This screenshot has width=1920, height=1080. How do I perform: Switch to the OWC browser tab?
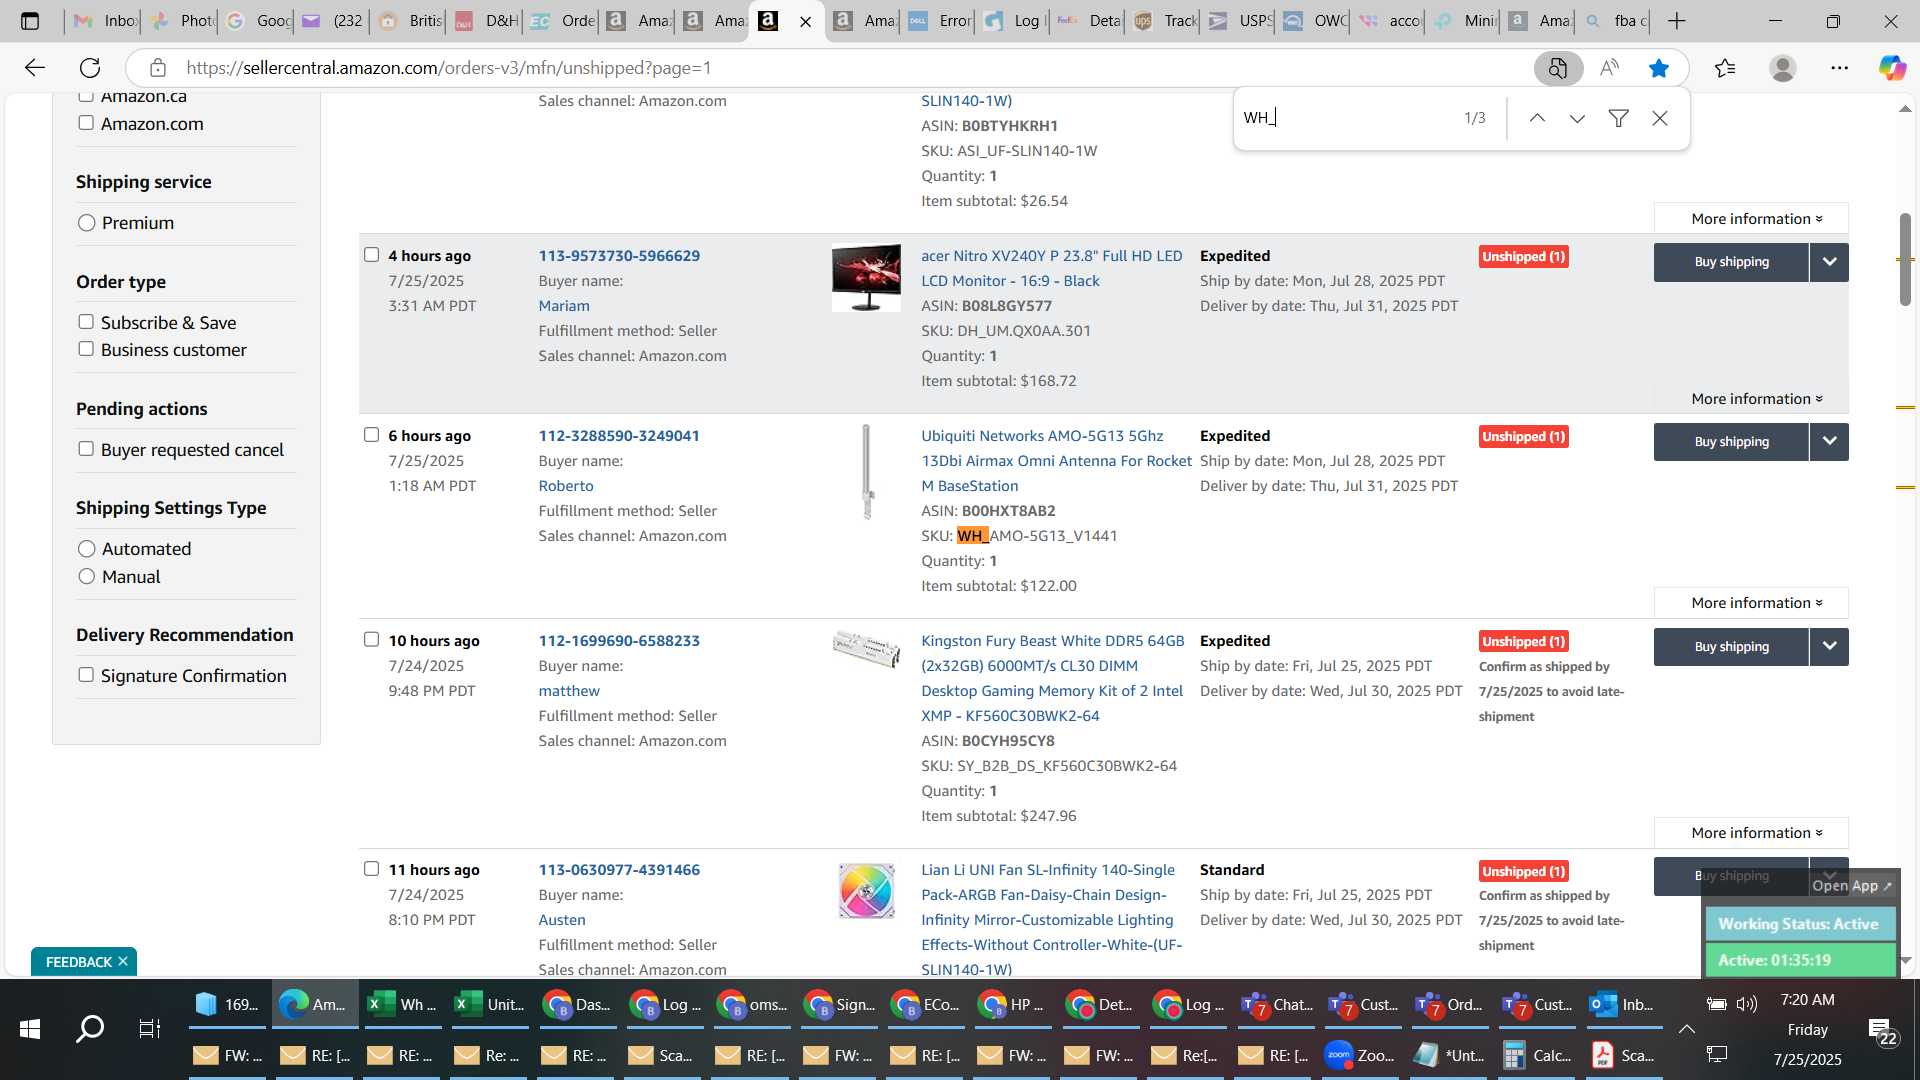coord(1315,21)
